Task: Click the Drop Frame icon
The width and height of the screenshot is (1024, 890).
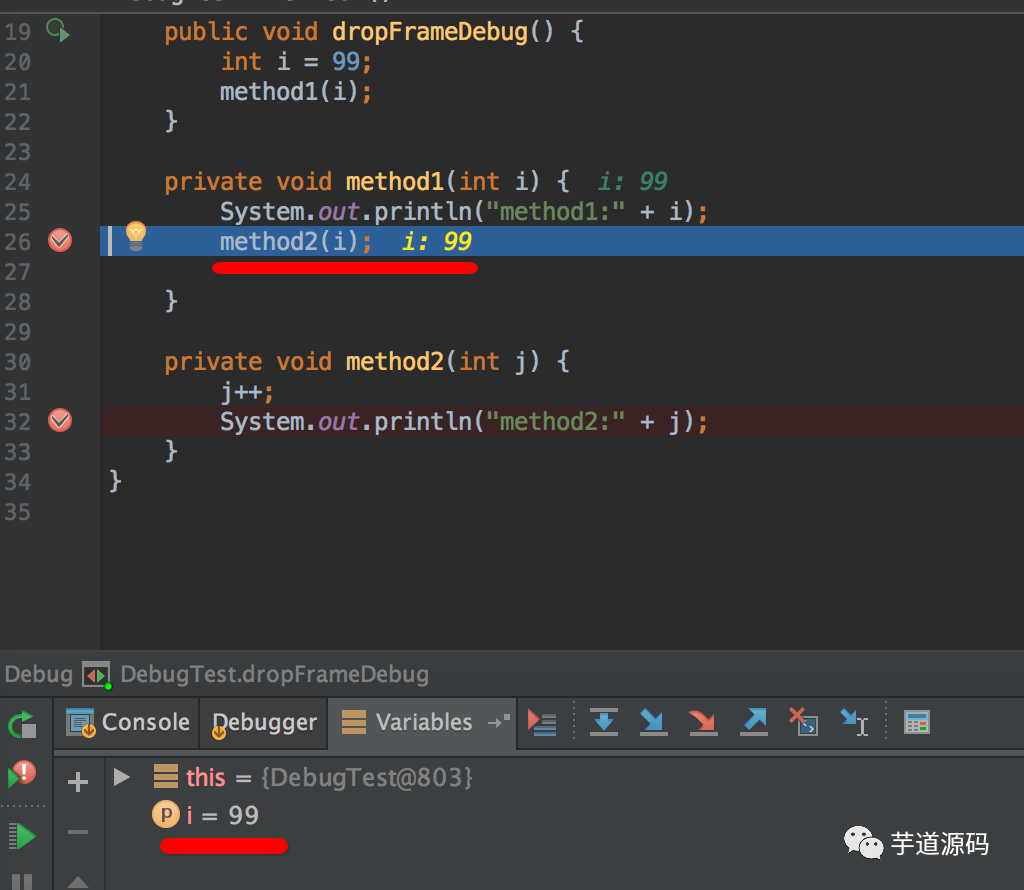Action: 803,722
